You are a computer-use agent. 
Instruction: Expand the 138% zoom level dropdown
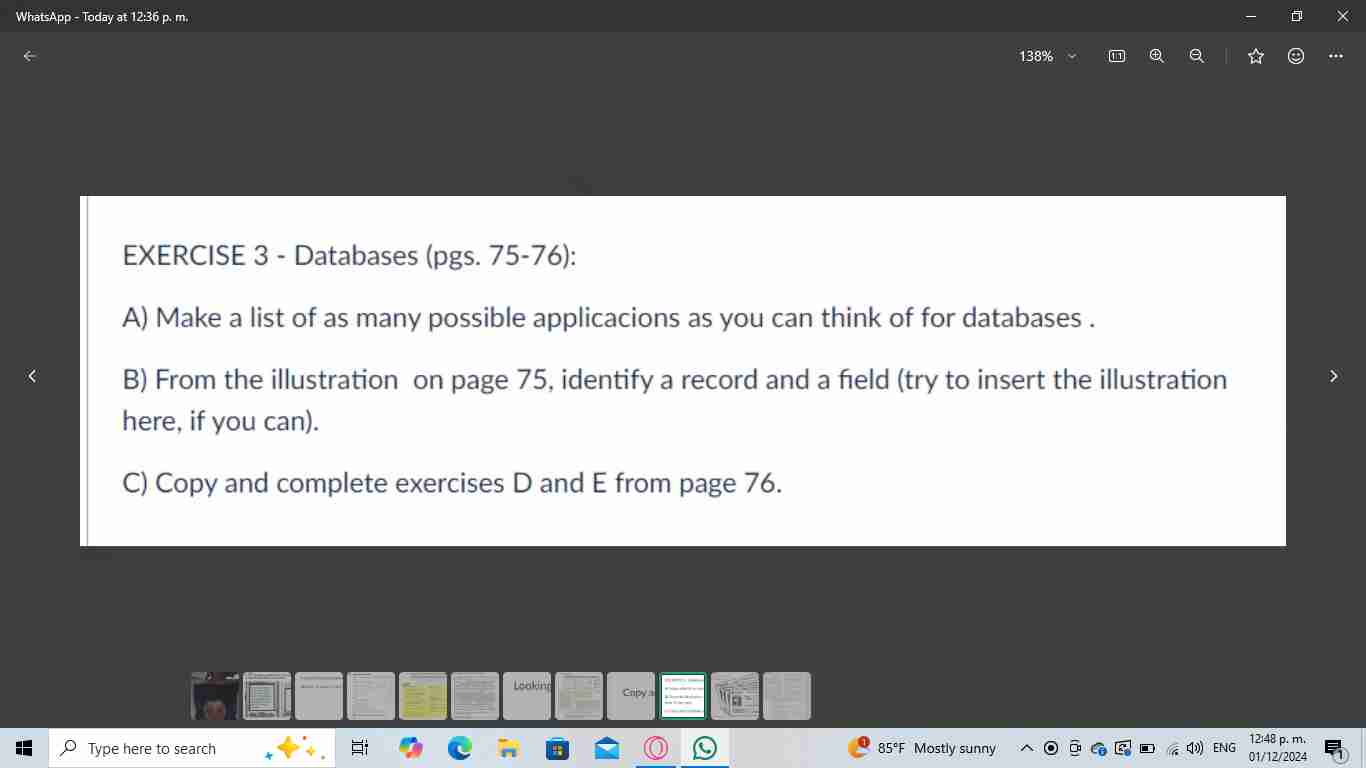tap(1047, 56)
